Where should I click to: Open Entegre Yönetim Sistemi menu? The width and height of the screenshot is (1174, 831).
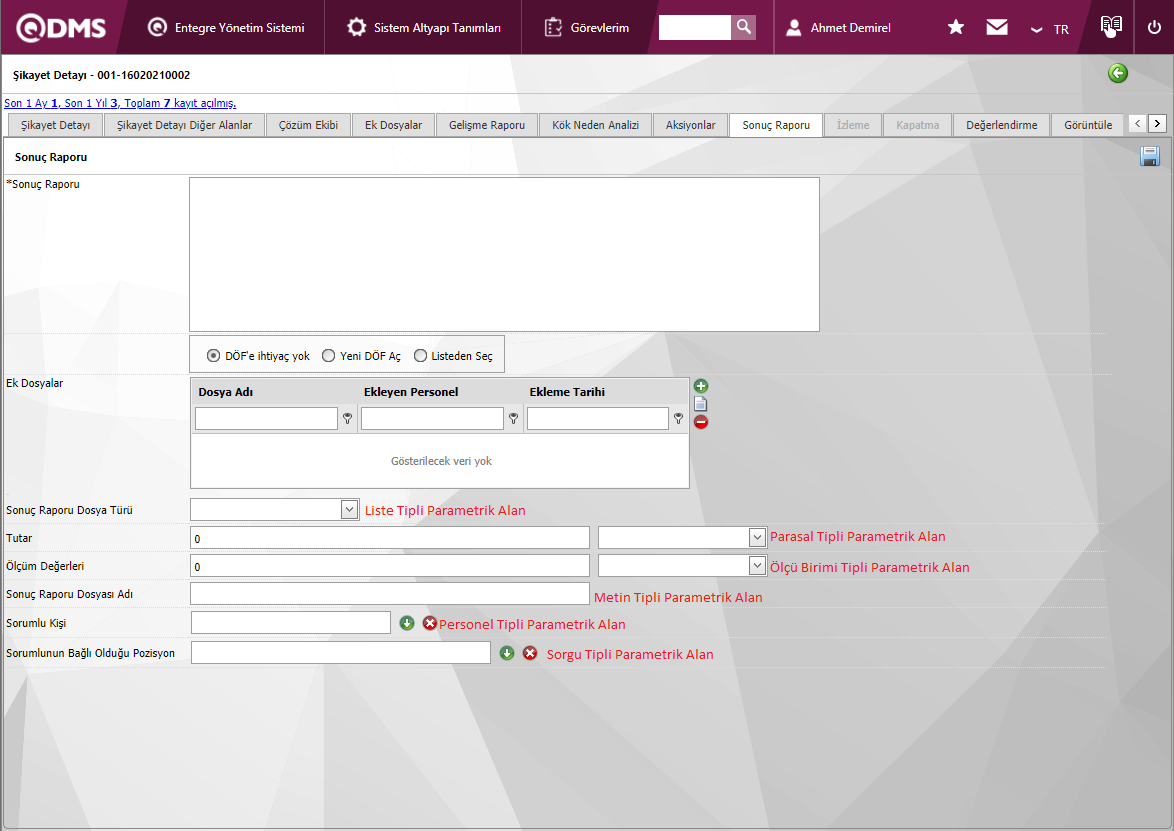click(227, 28)
